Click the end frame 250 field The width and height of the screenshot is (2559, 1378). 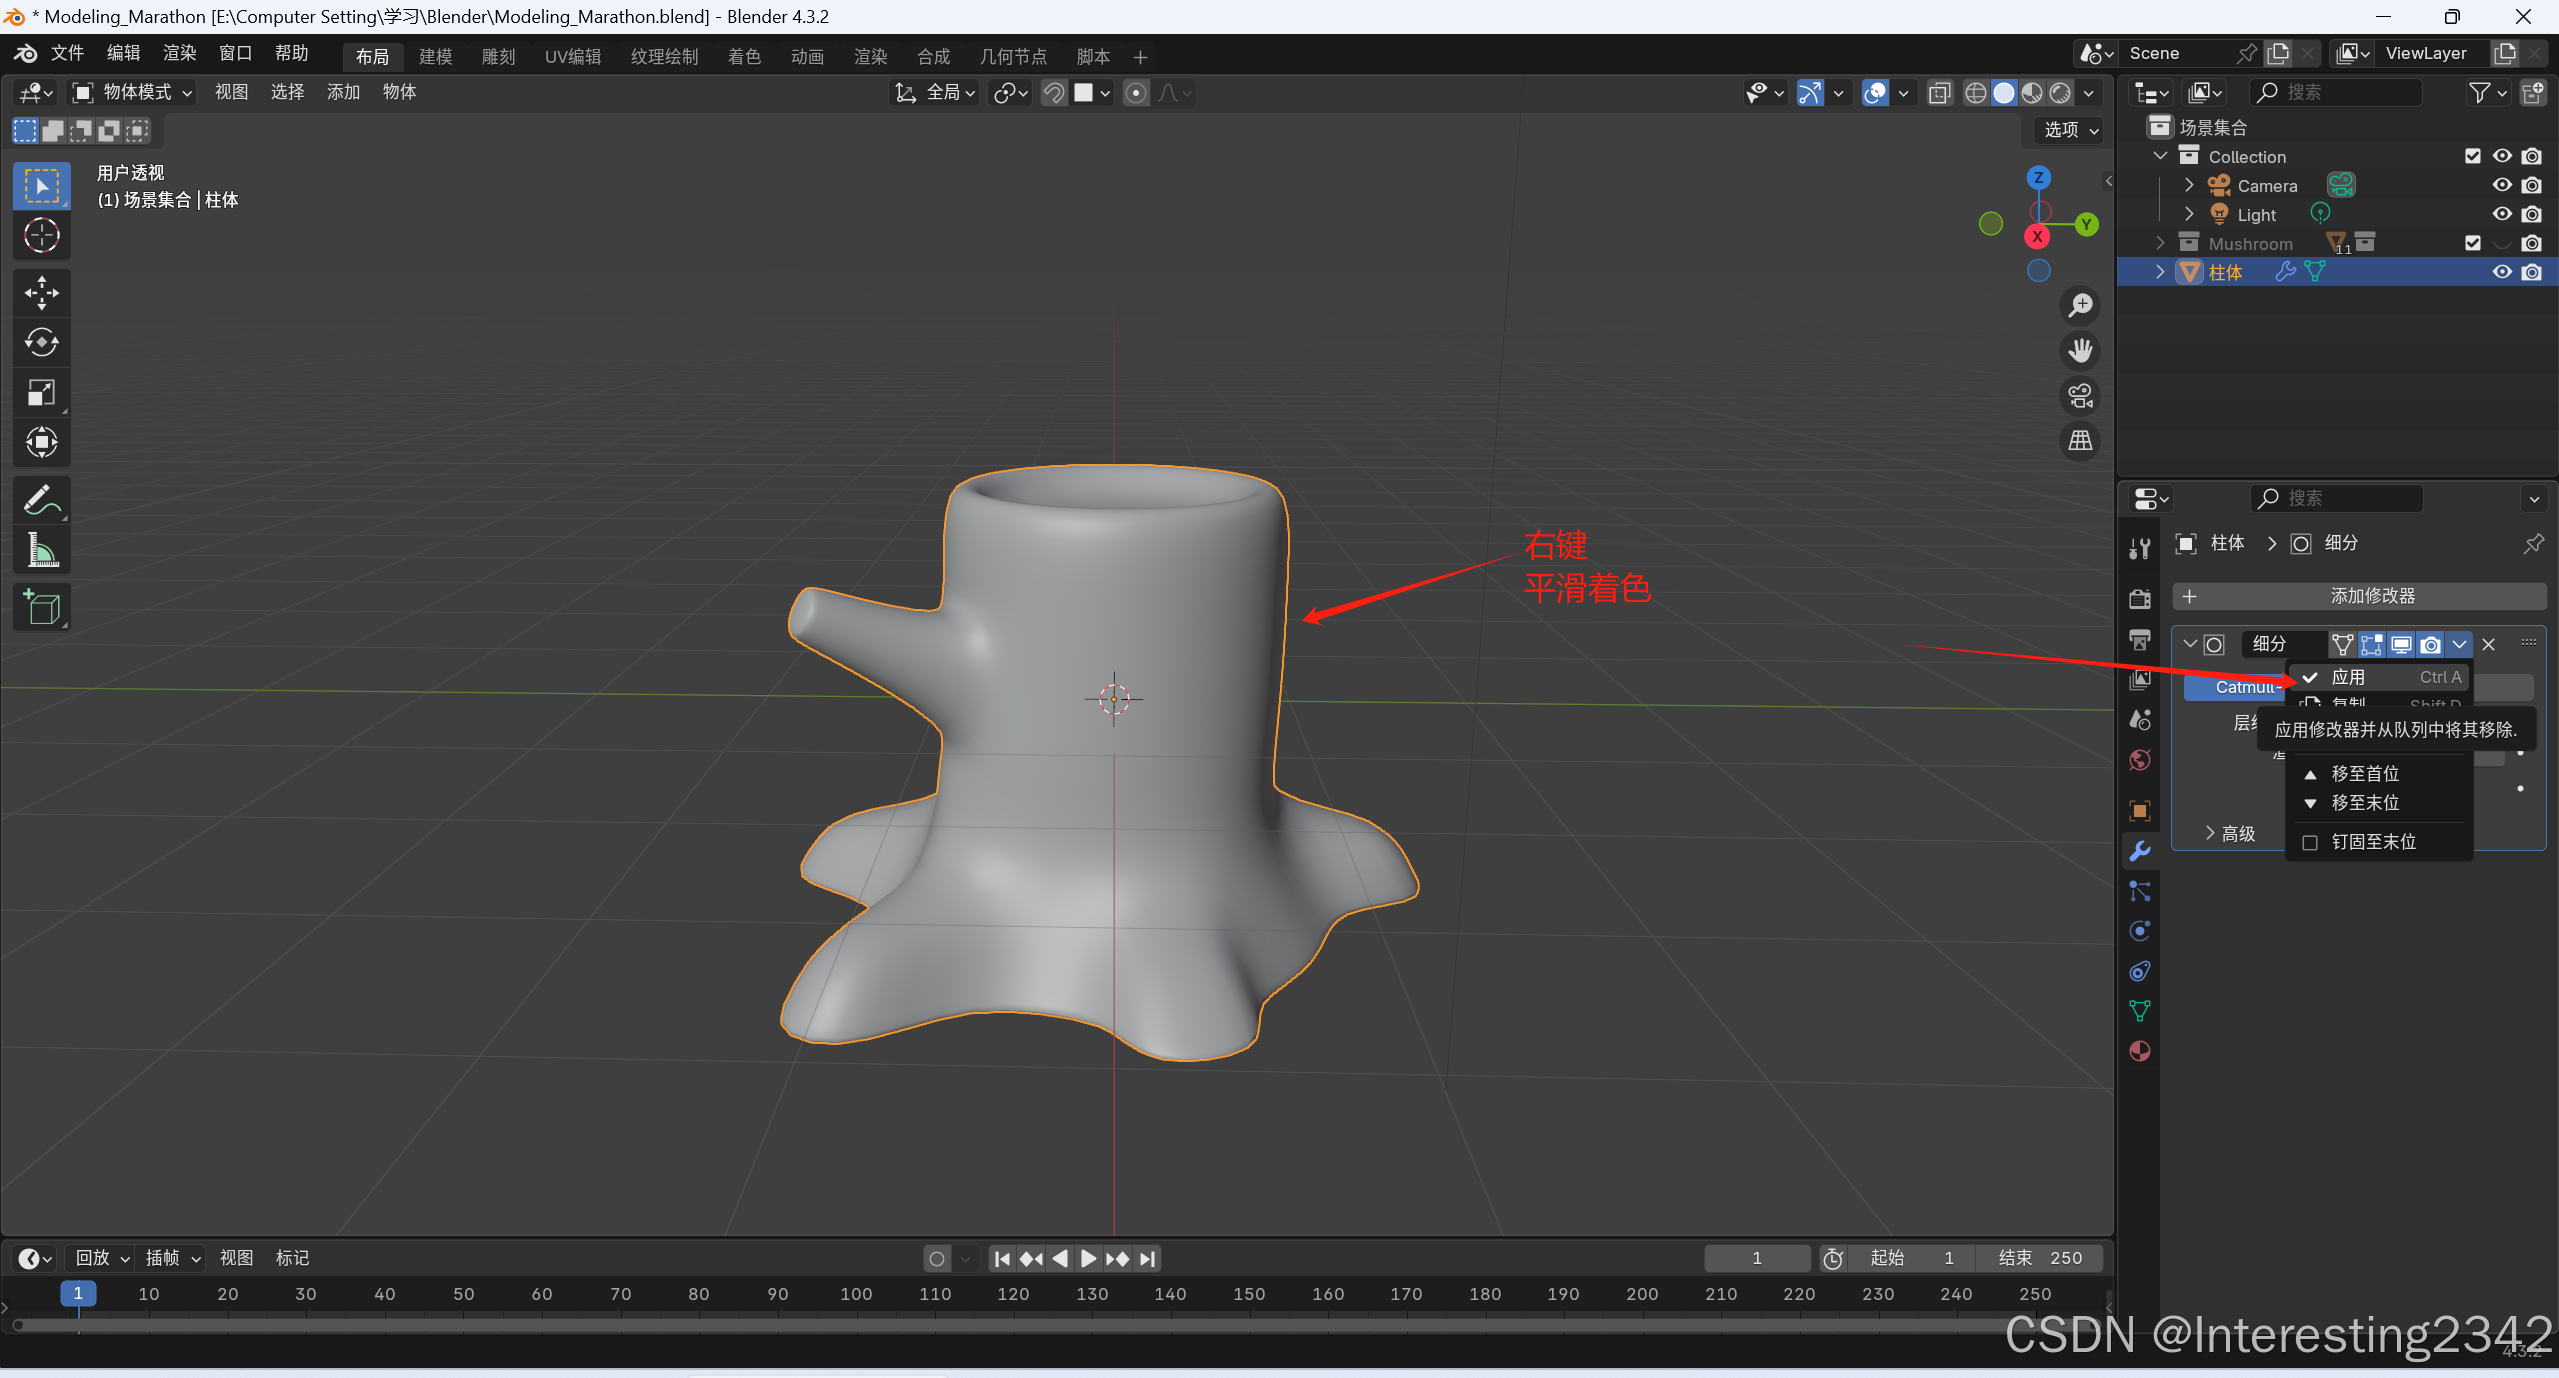pos(2040,1258)
